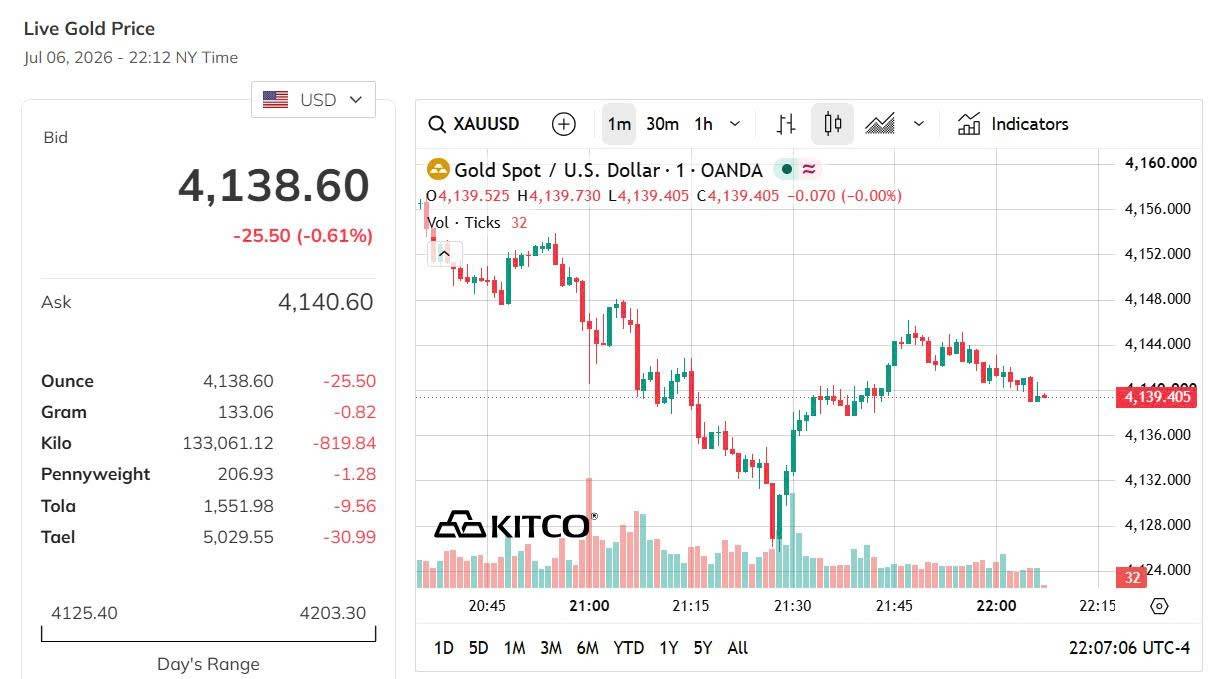Viewport: 1211px width, 679px height.
Task: Collapse the chart legend with chevron
Action: pos(443,253)
